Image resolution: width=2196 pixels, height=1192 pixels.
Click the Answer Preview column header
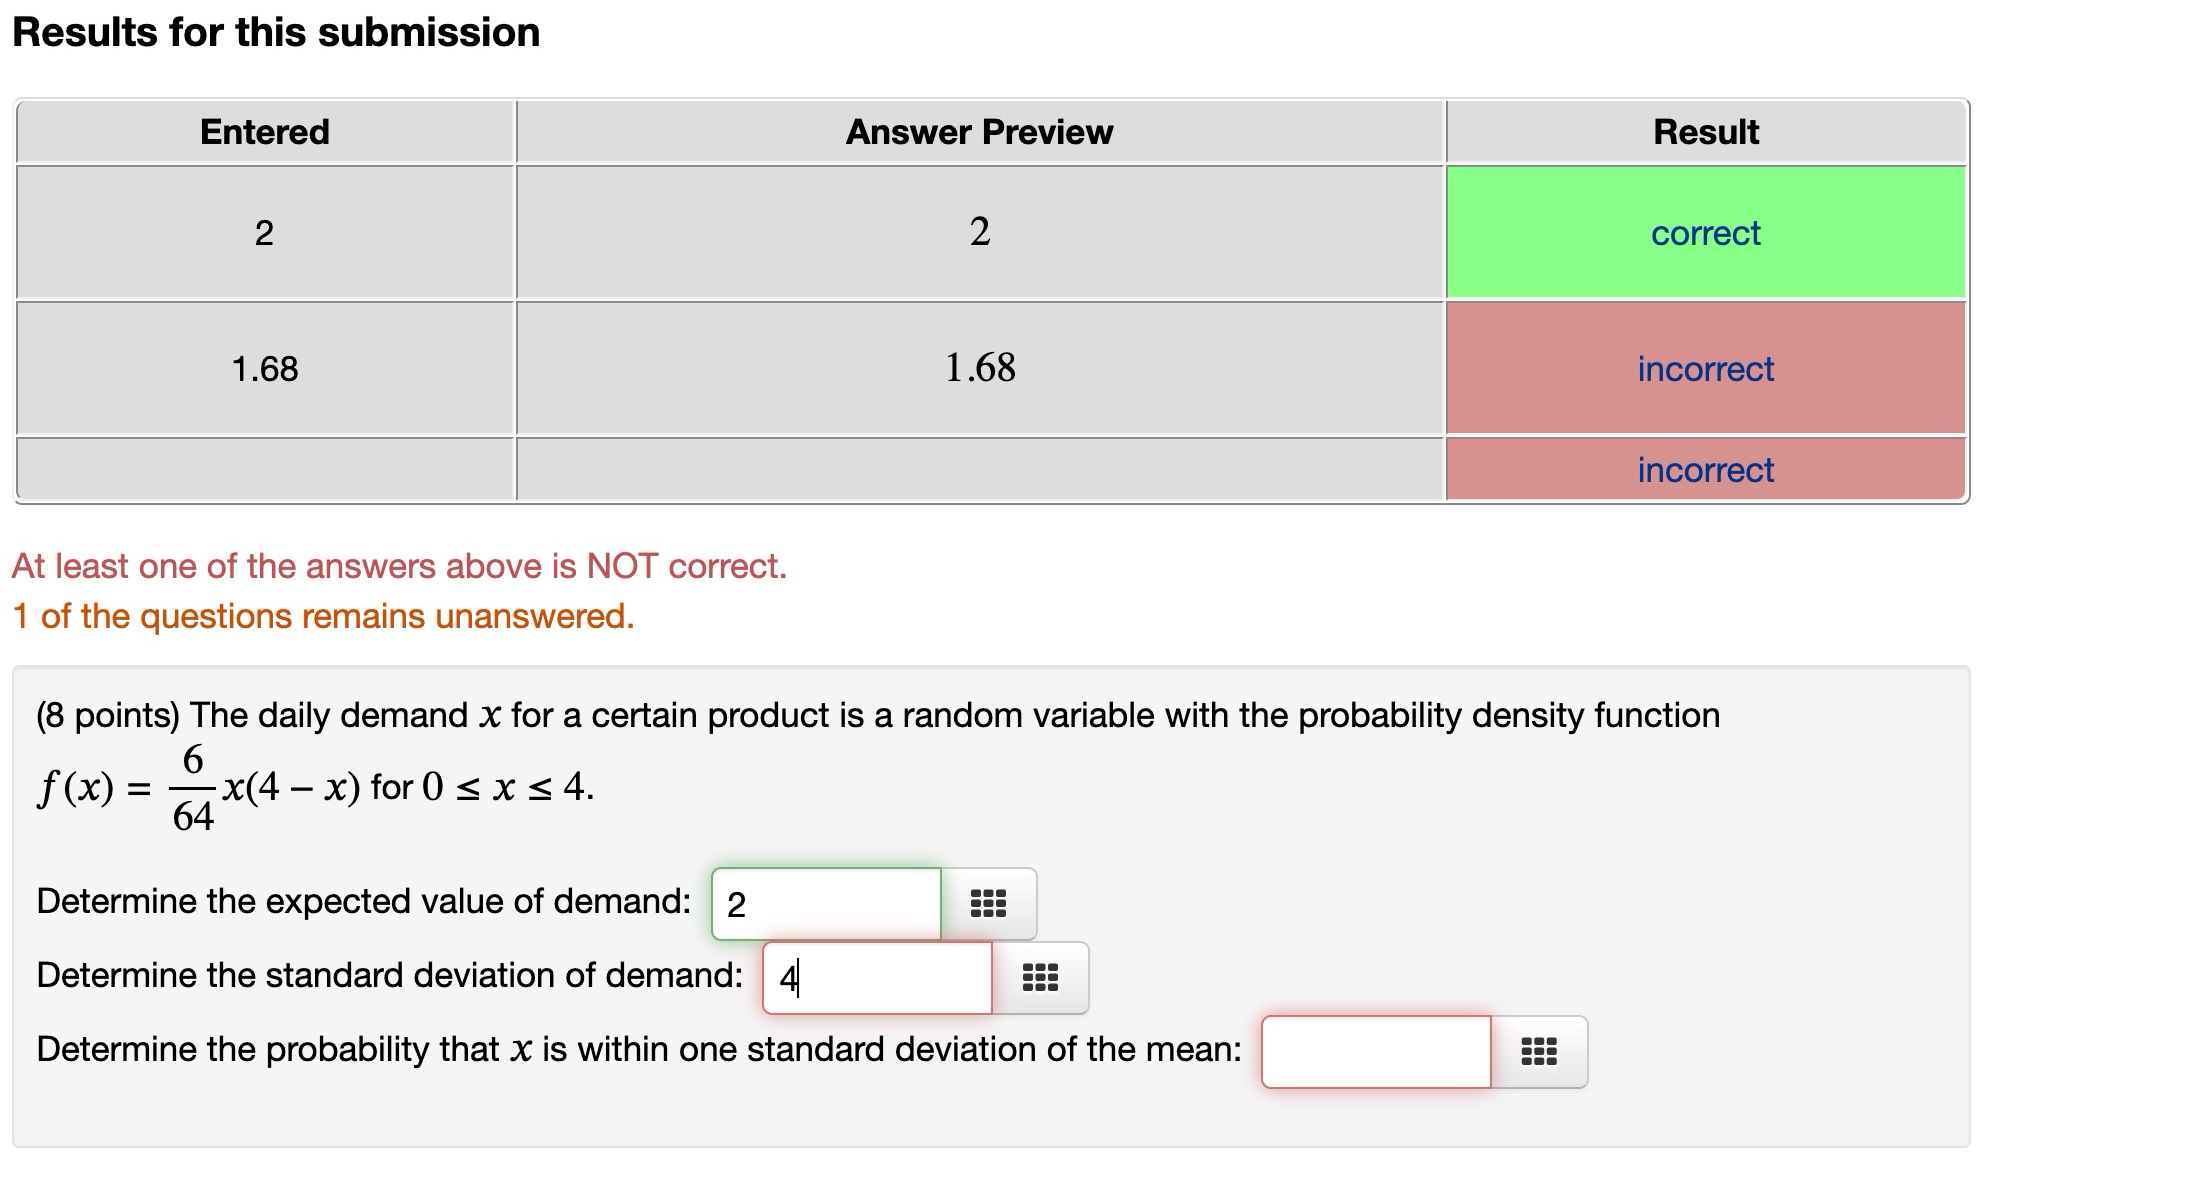[x=979, y=131]
